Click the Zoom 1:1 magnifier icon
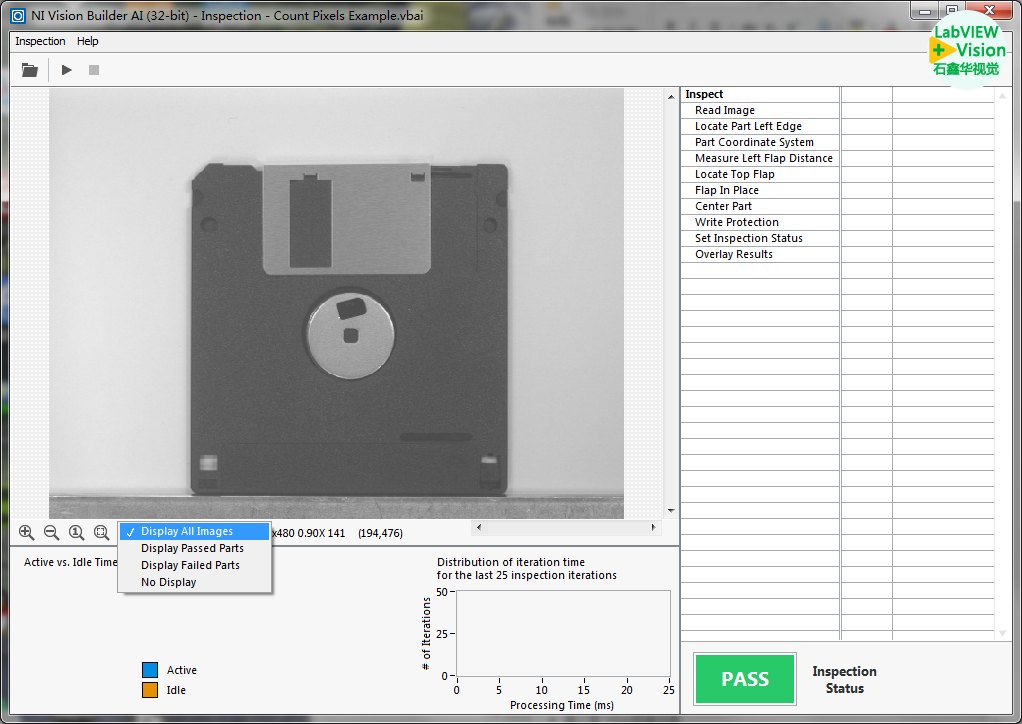 click(76, 533)
